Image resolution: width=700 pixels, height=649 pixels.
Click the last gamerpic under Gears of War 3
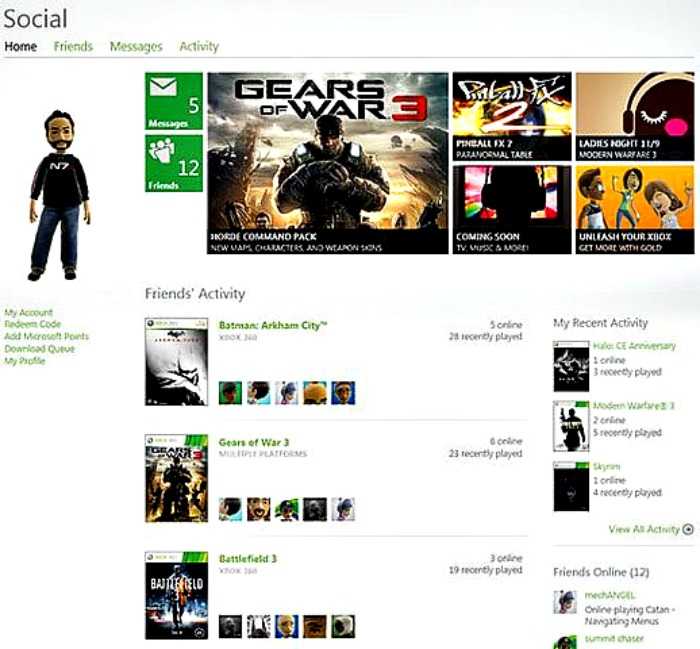coord(343,509)
